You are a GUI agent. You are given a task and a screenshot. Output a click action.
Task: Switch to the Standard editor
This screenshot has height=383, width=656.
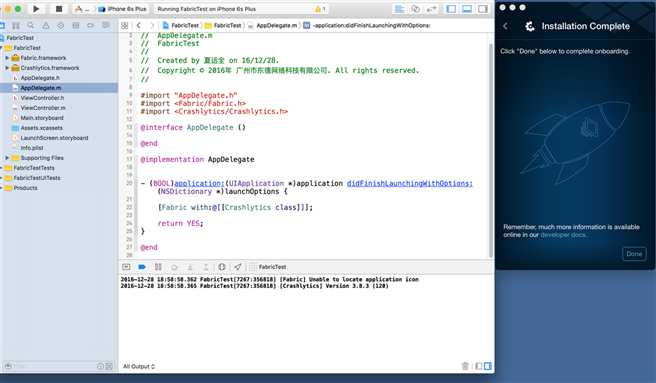pyautogui.click(x=400, y=9)
